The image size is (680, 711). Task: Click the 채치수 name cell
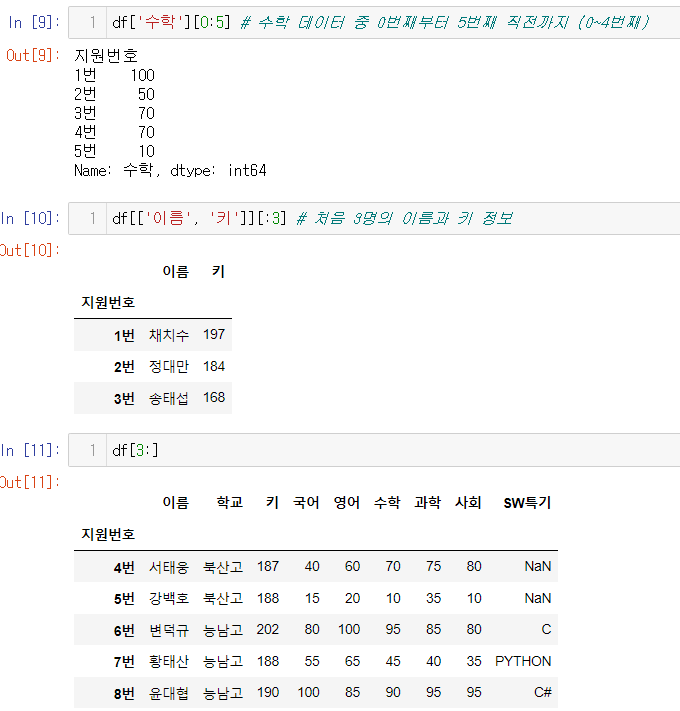click(169, 335)
